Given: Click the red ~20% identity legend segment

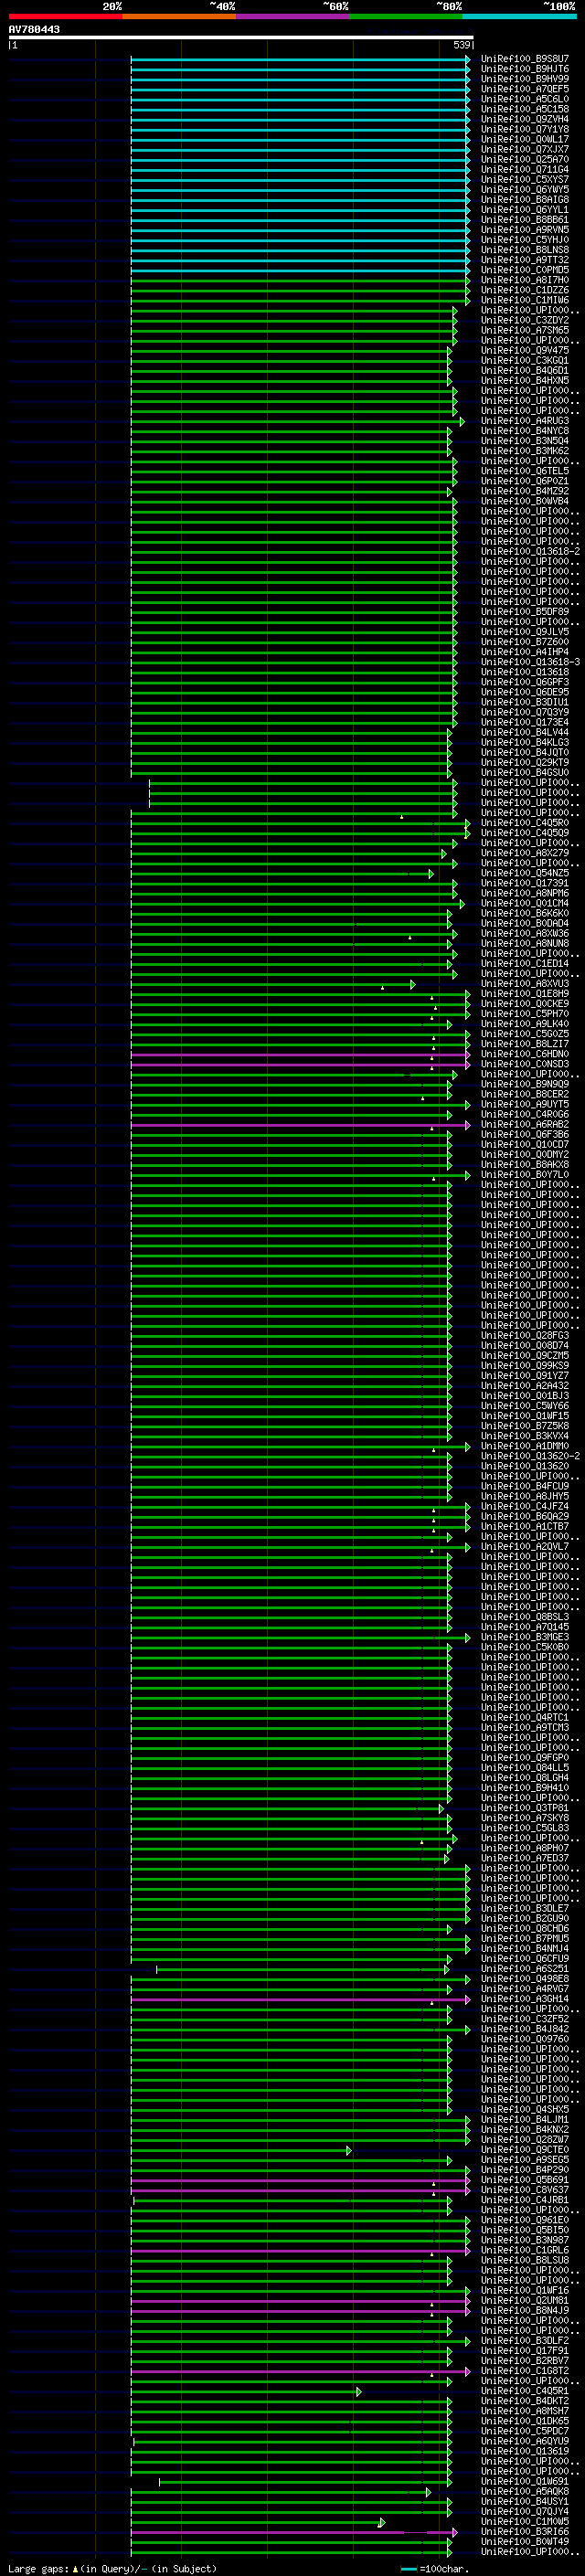Looking at the screenshot, I should [x=66, y=16].
